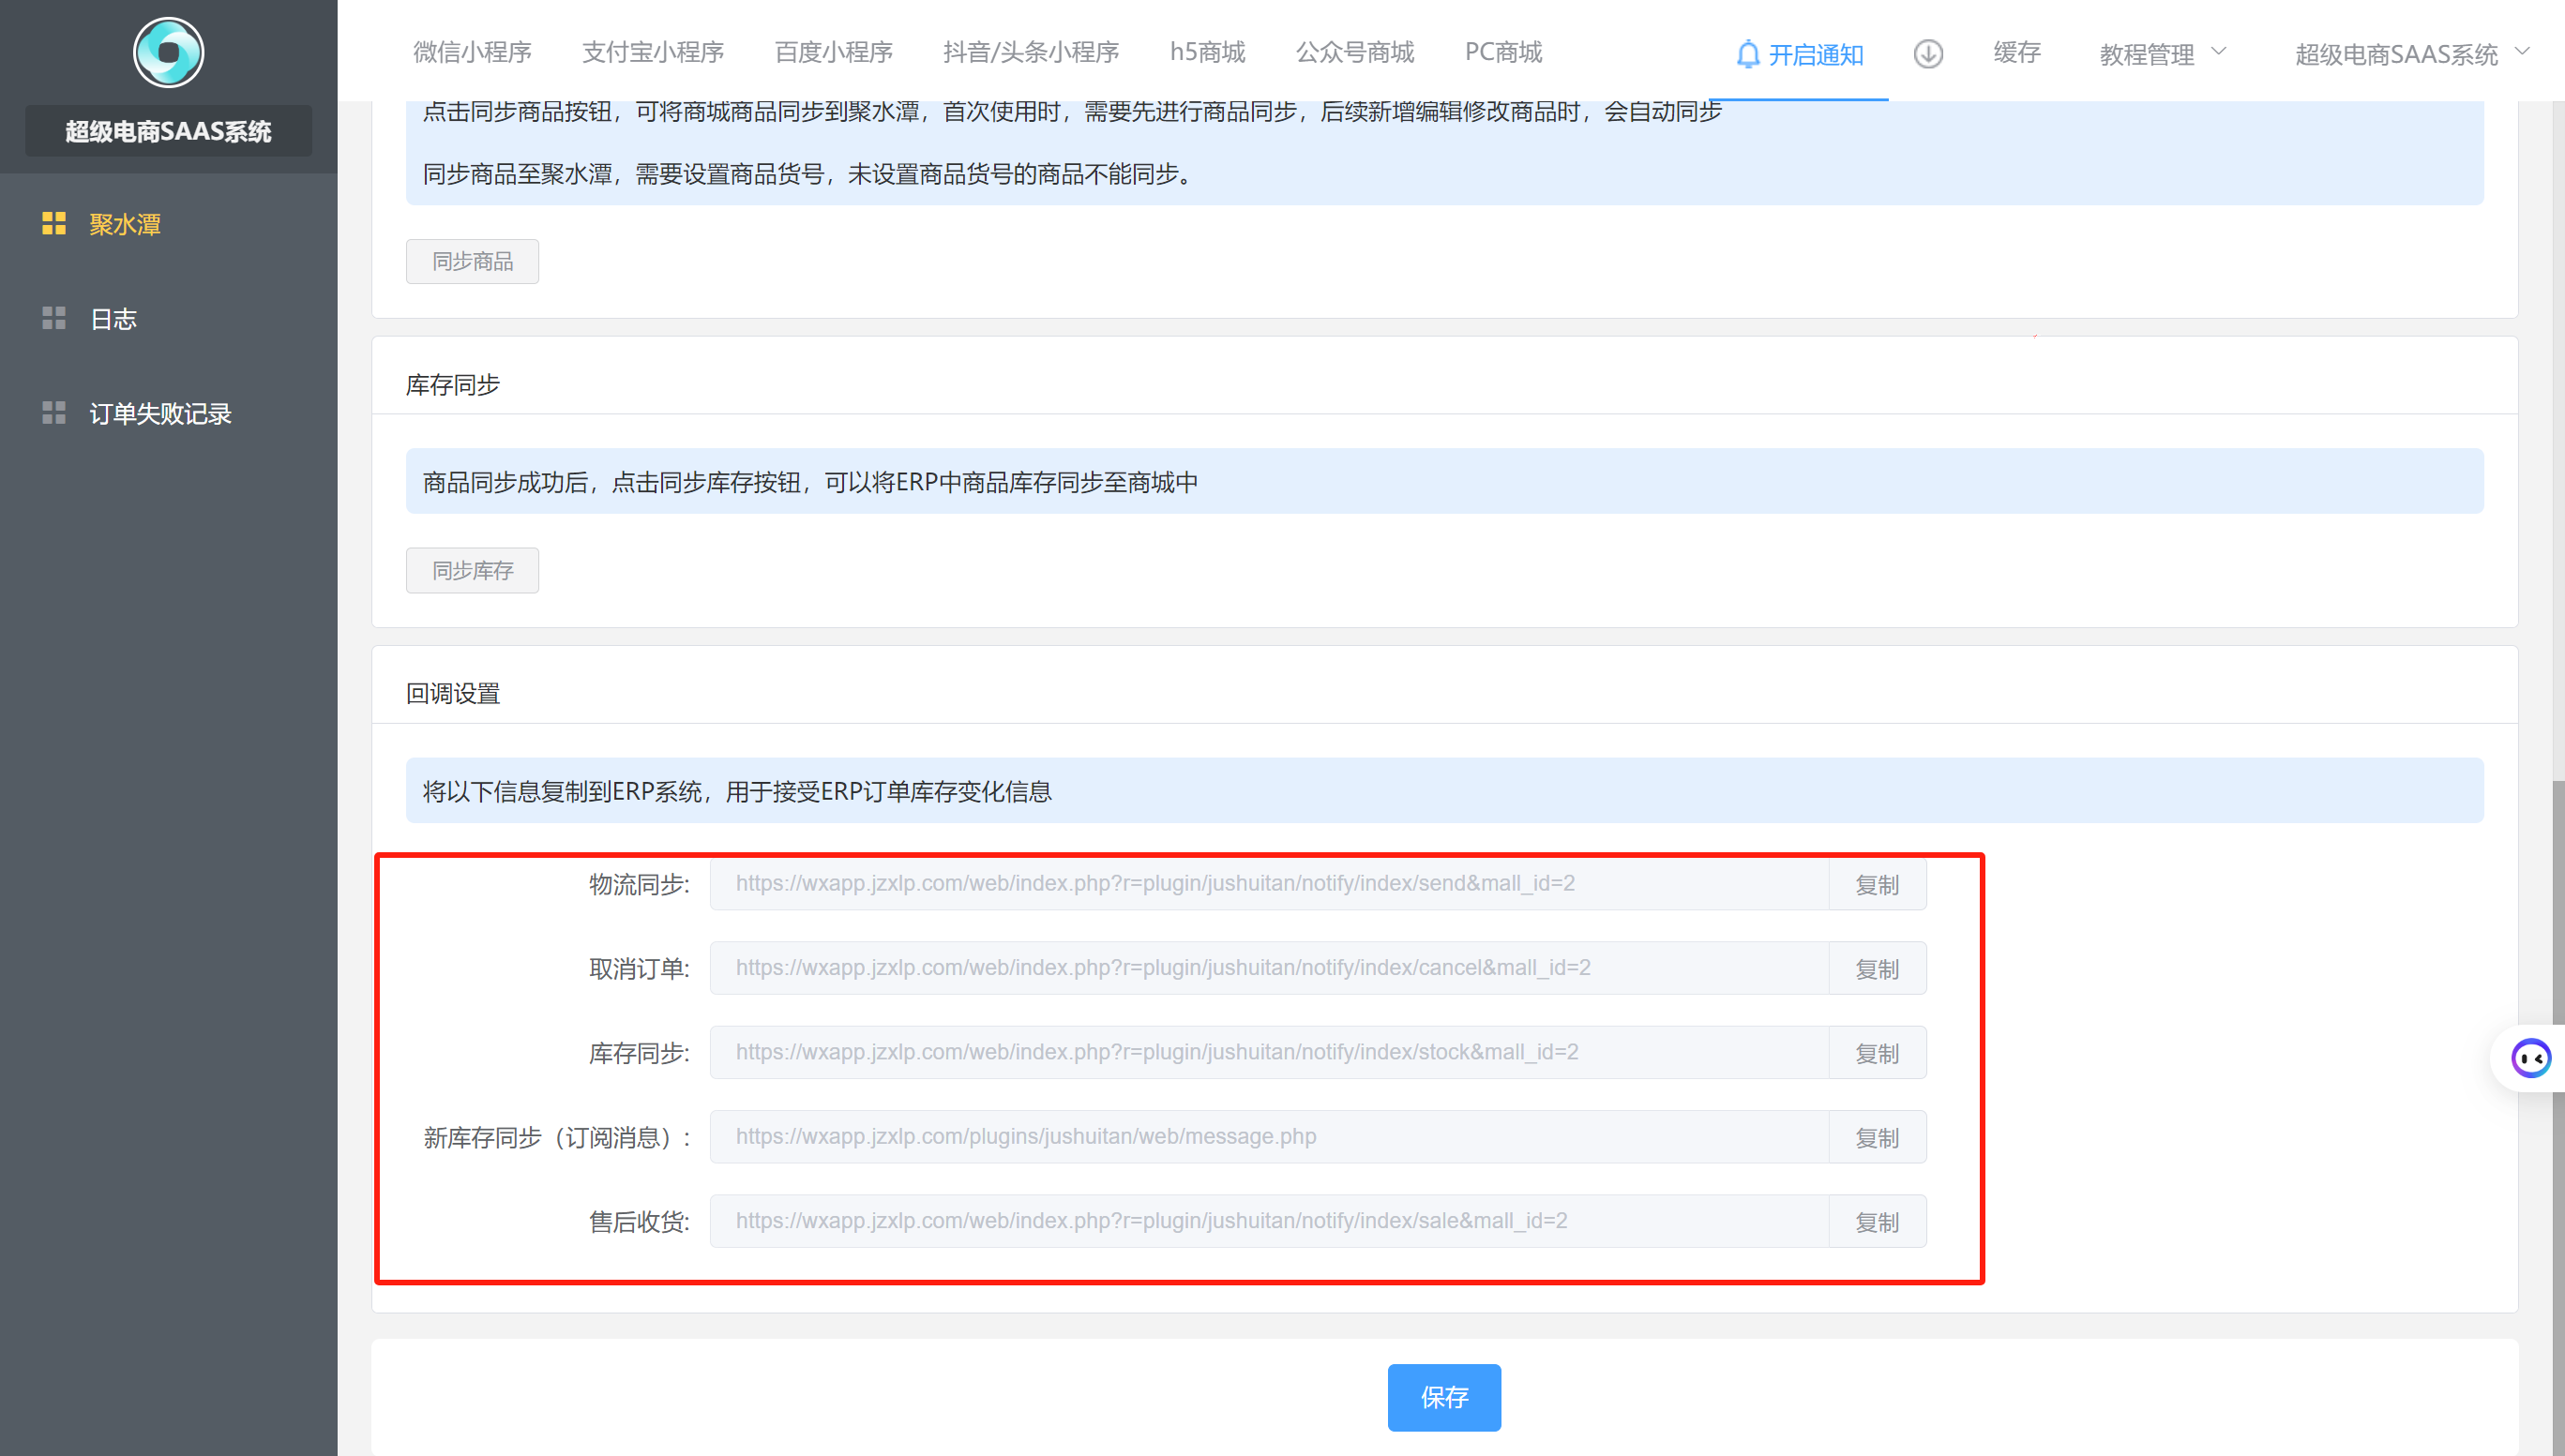Click the 缓存 menu item
This screenshot has width=2565, height=1456.
tap(2016, 52)
